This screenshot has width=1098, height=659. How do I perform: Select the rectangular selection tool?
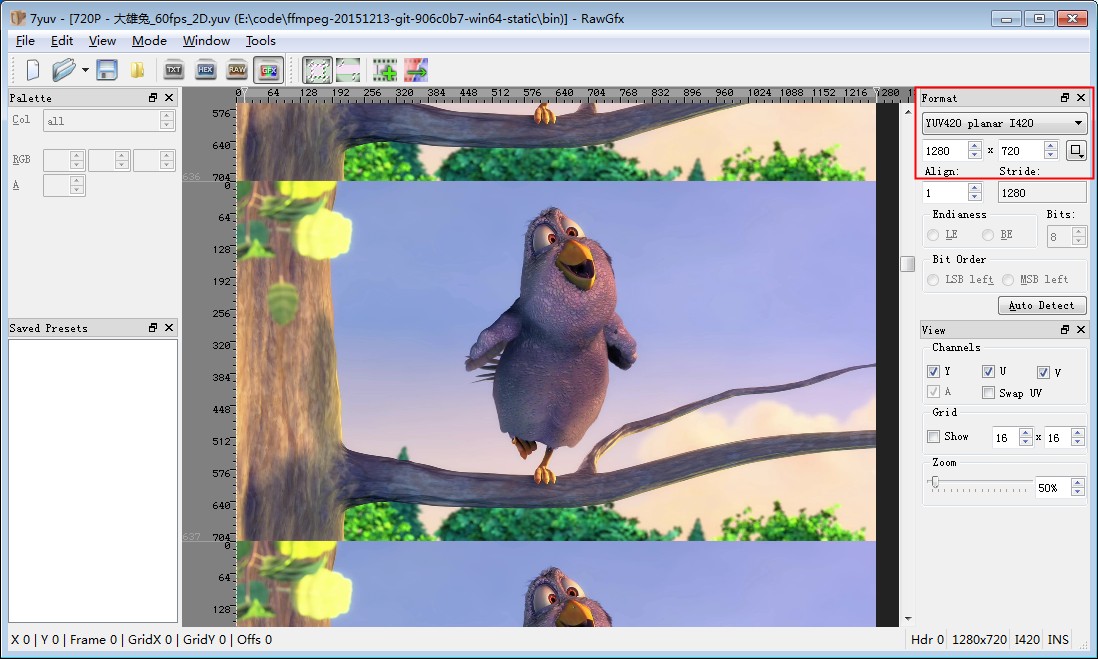[317, 70]
